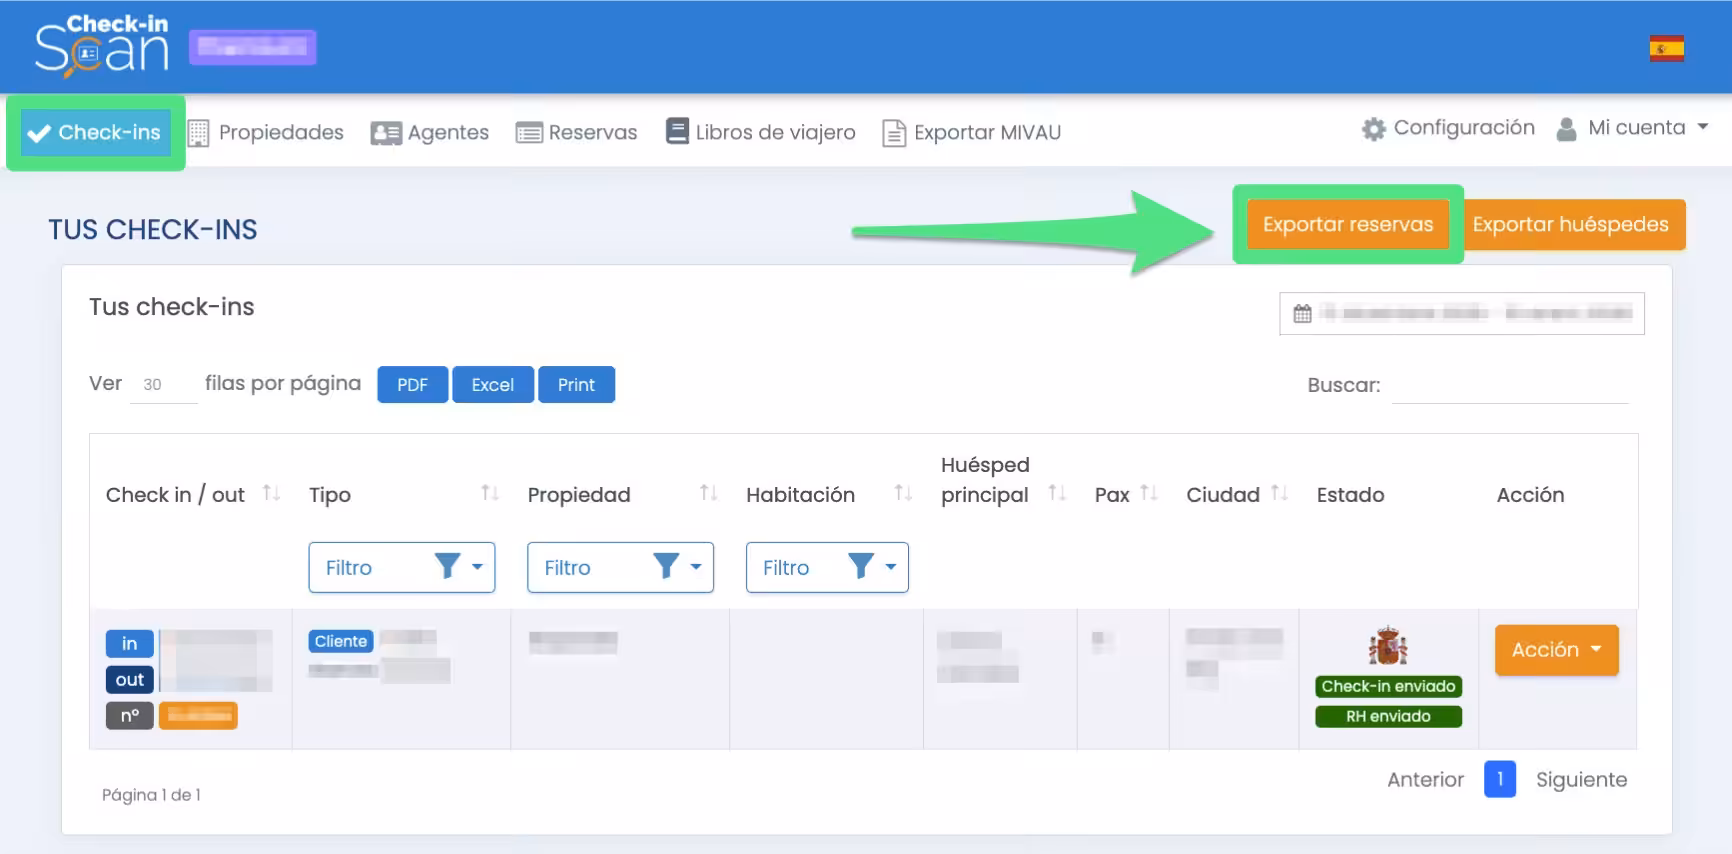Click the Exportar MIVAU document icon
Viewport: 1732px width, 854px height.
click(x=894, y=133)
